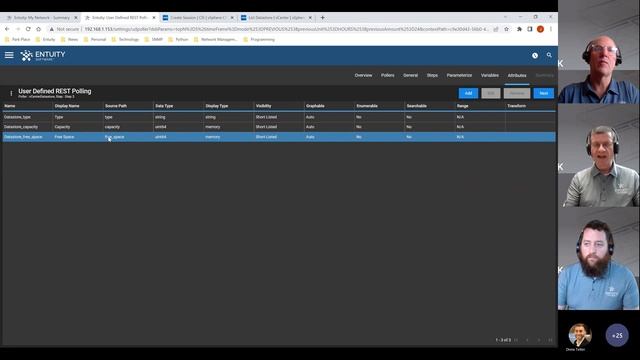Sort by the Visibility column header

click(263, 106)
